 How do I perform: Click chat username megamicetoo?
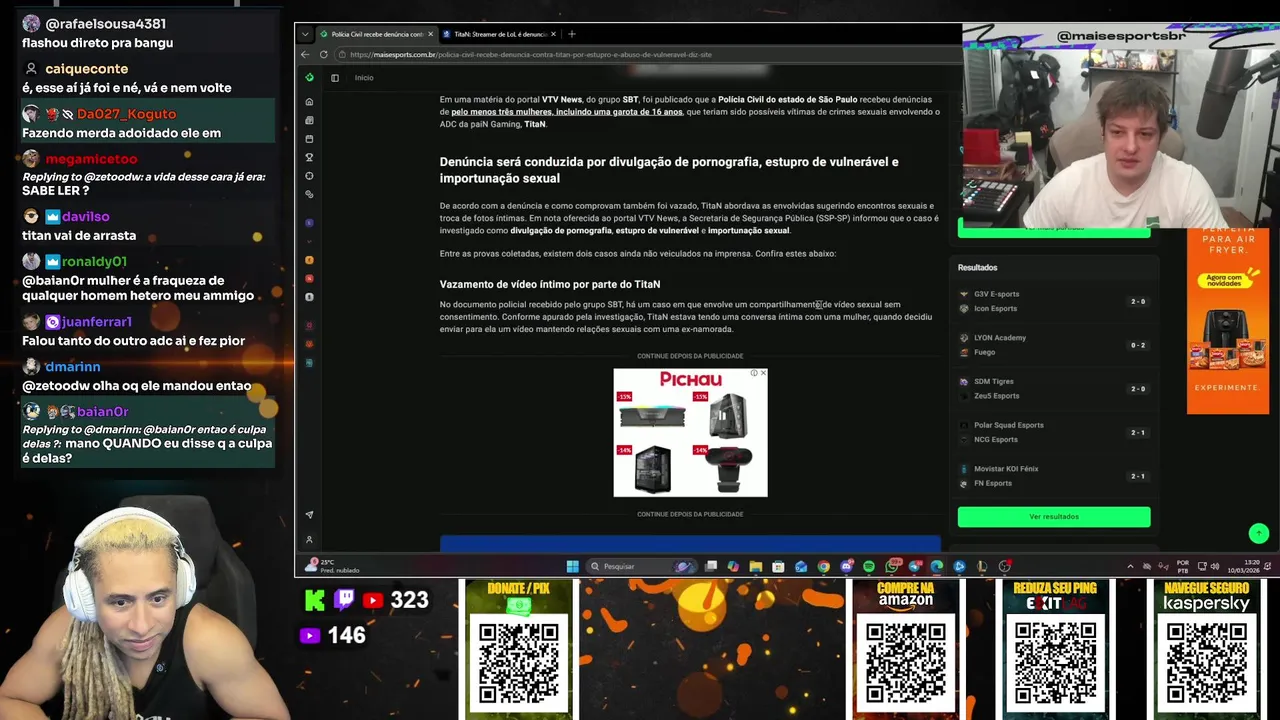[91, 159]
